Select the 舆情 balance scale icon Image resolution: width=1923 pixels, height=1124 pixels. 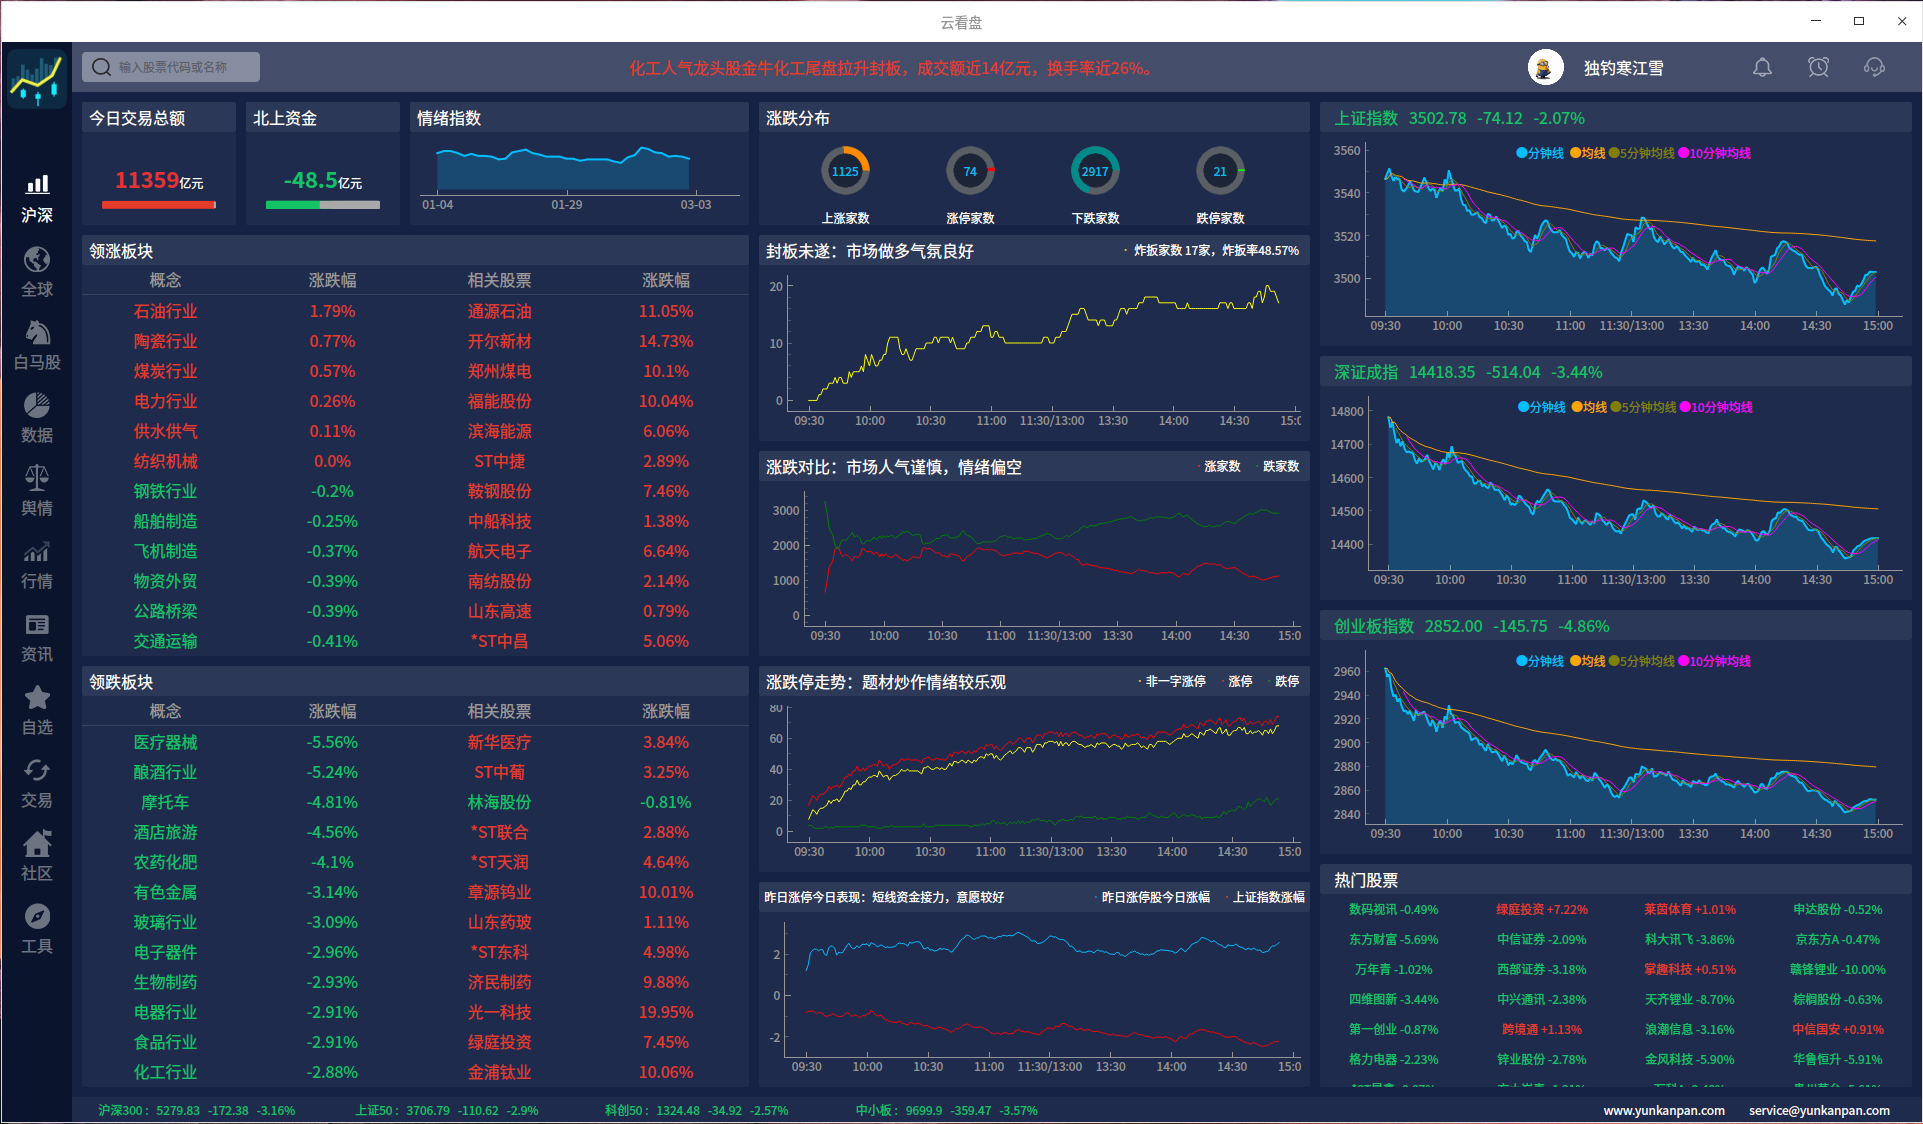pos(37,479)
